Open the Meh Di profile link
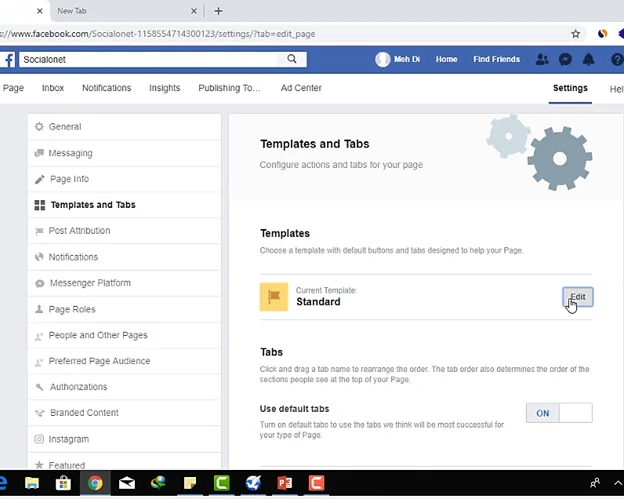624x499 pixels. 399,60
